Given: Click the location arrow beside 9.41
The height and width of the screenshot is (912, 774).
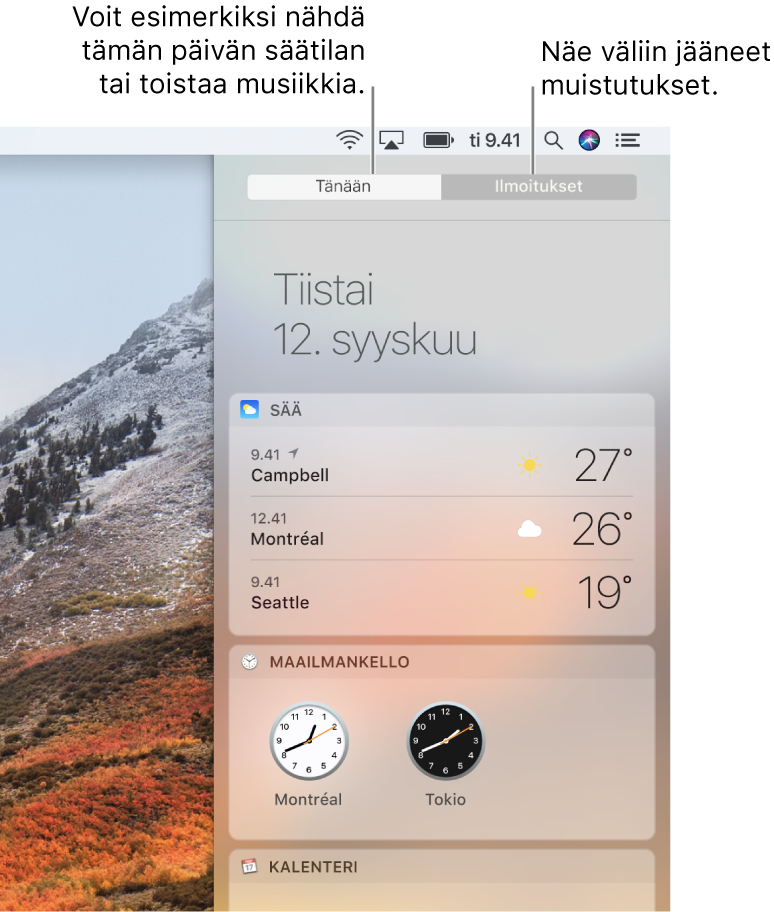Looking at the screenshot, I should (x=293, y=454).
